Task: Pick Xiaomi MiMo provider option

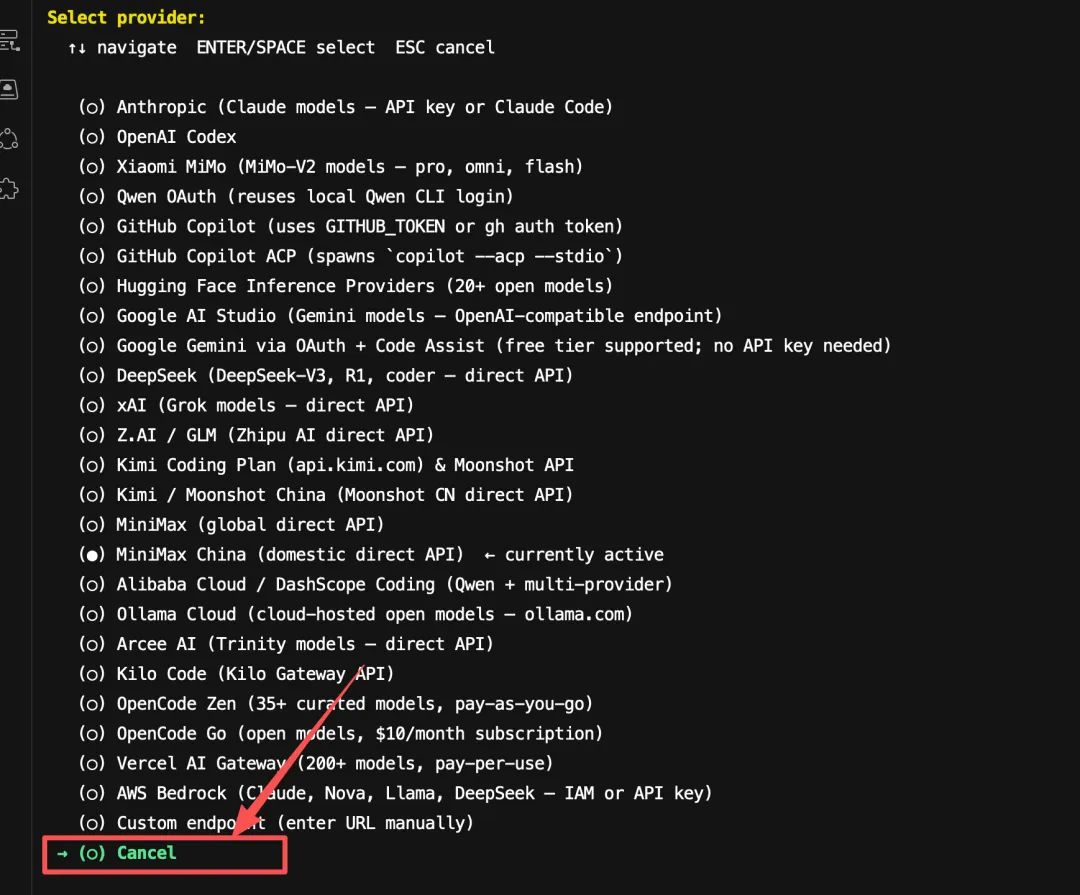Action: (331, 166)
